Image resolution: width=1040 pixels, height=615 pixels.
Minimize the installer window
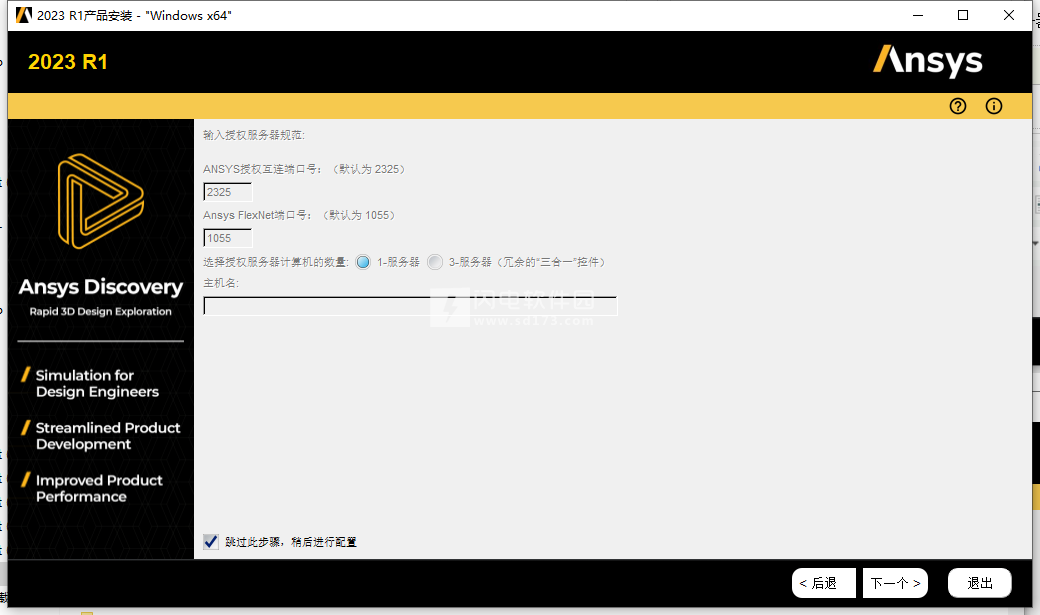[x=918, y=15]
